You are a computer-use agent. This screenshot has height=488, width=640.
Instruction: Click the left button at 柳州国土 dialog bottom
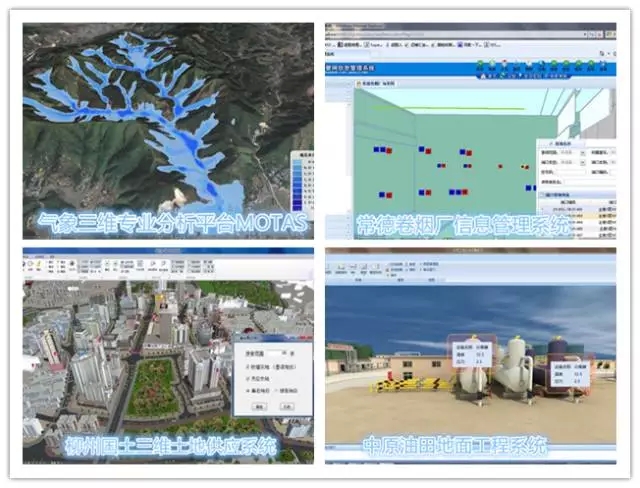coord(259,406)
